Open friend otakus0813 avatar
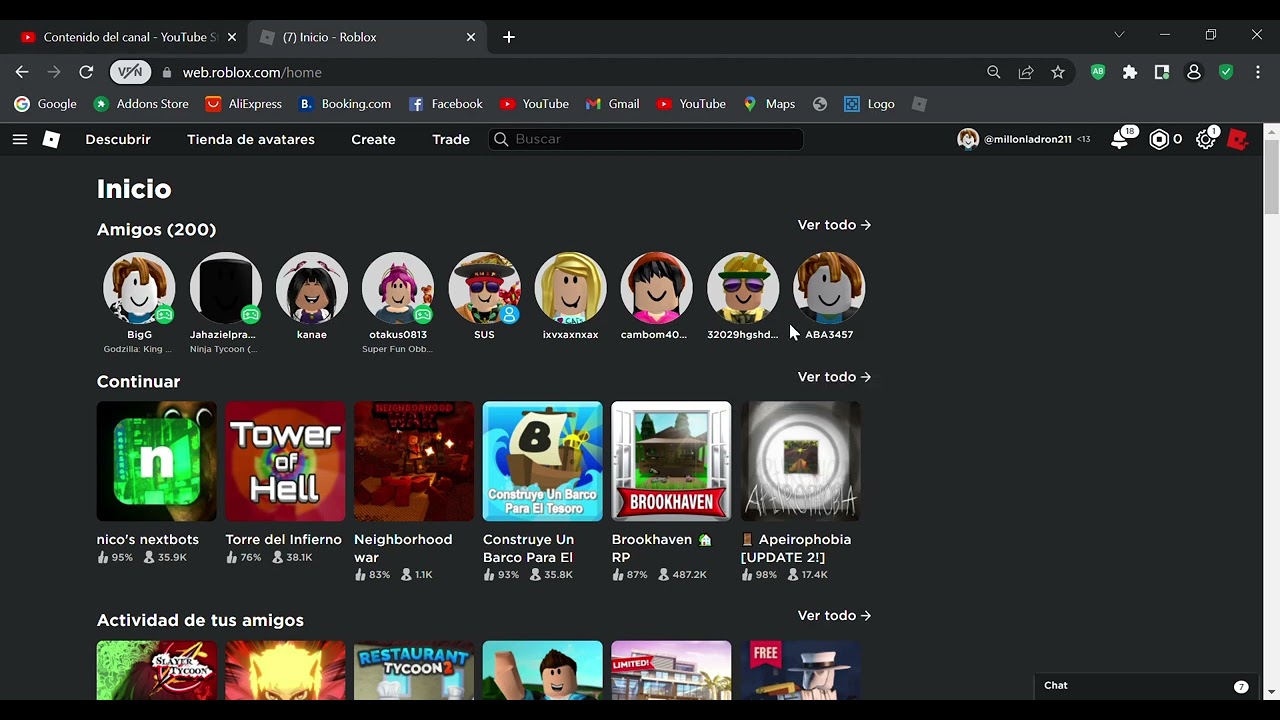Screen dimensions: 1280x720 point(398,288)
